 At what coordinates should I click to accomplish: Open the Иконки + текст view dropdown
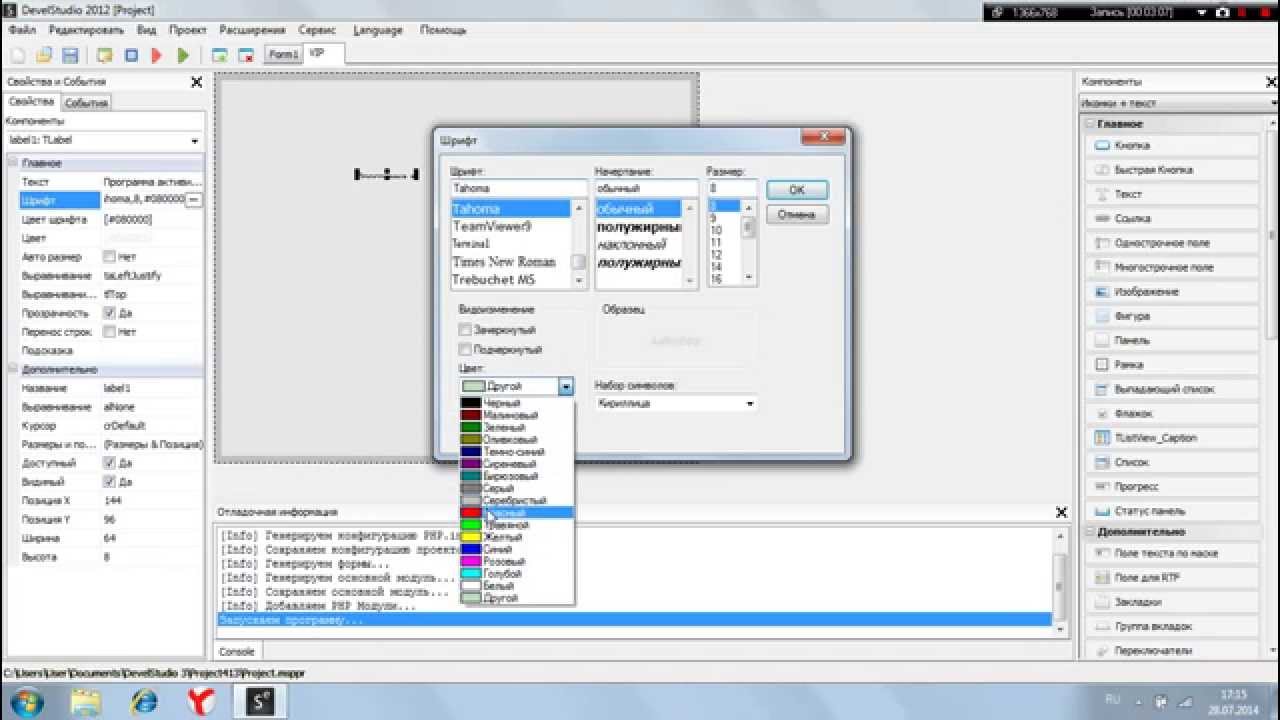tap(1274, 103)
